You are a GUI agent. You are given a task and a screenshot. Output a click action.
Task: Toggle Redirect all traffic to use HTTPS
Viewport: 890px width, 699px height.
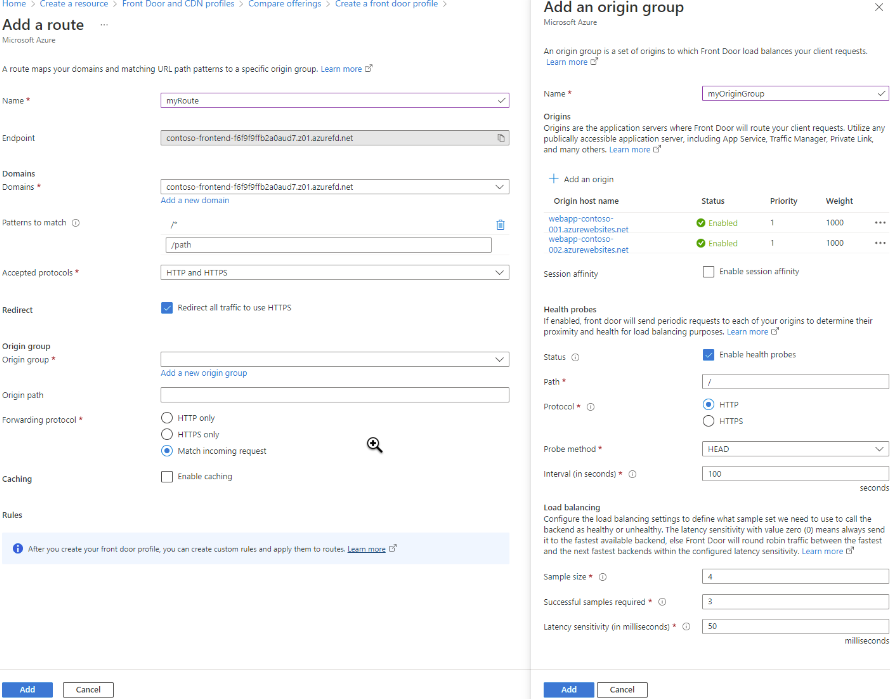point(167,308)
